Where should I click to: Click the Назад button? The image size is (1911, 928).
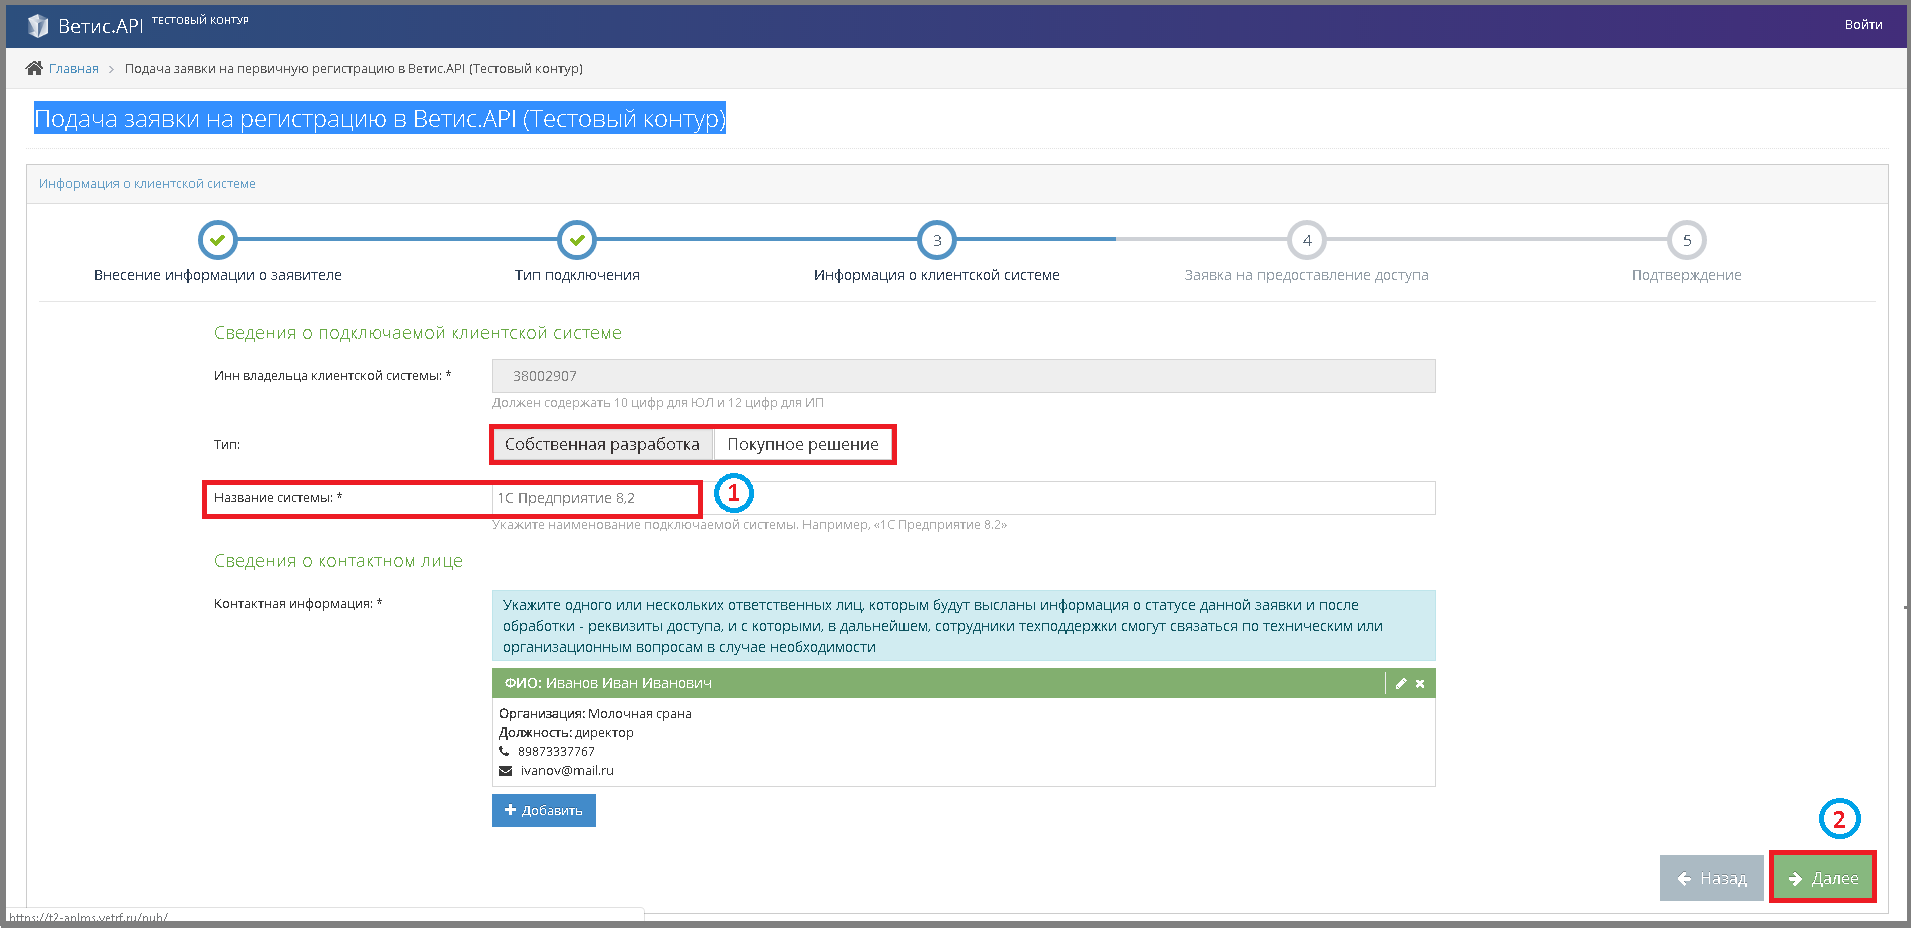(x=1712, y=879)
